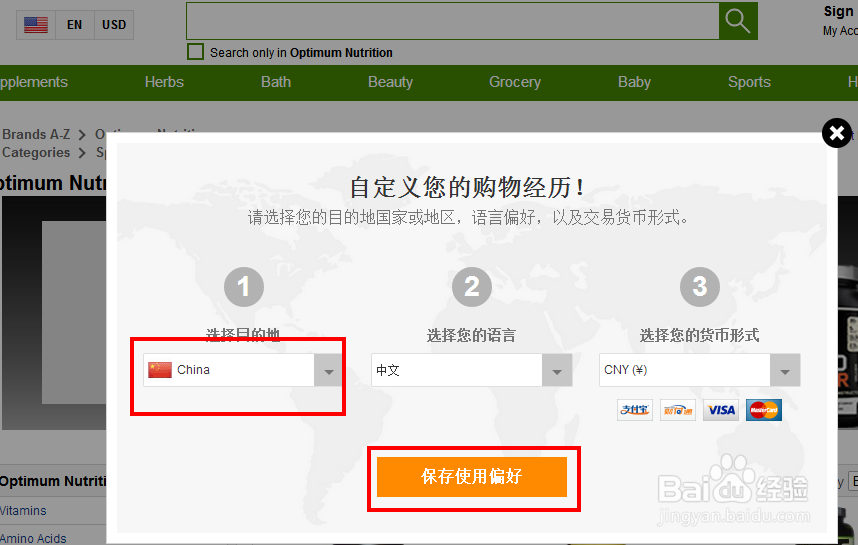Click the Sign in link
Screen dimensions: 858x545
point(840,11)
